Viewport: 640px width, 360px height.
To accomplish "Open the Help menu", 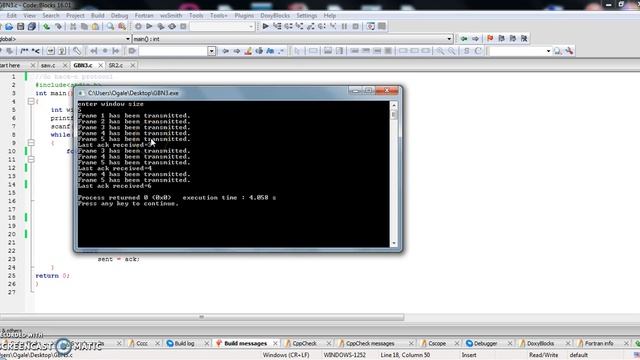I will coord(330,16).
